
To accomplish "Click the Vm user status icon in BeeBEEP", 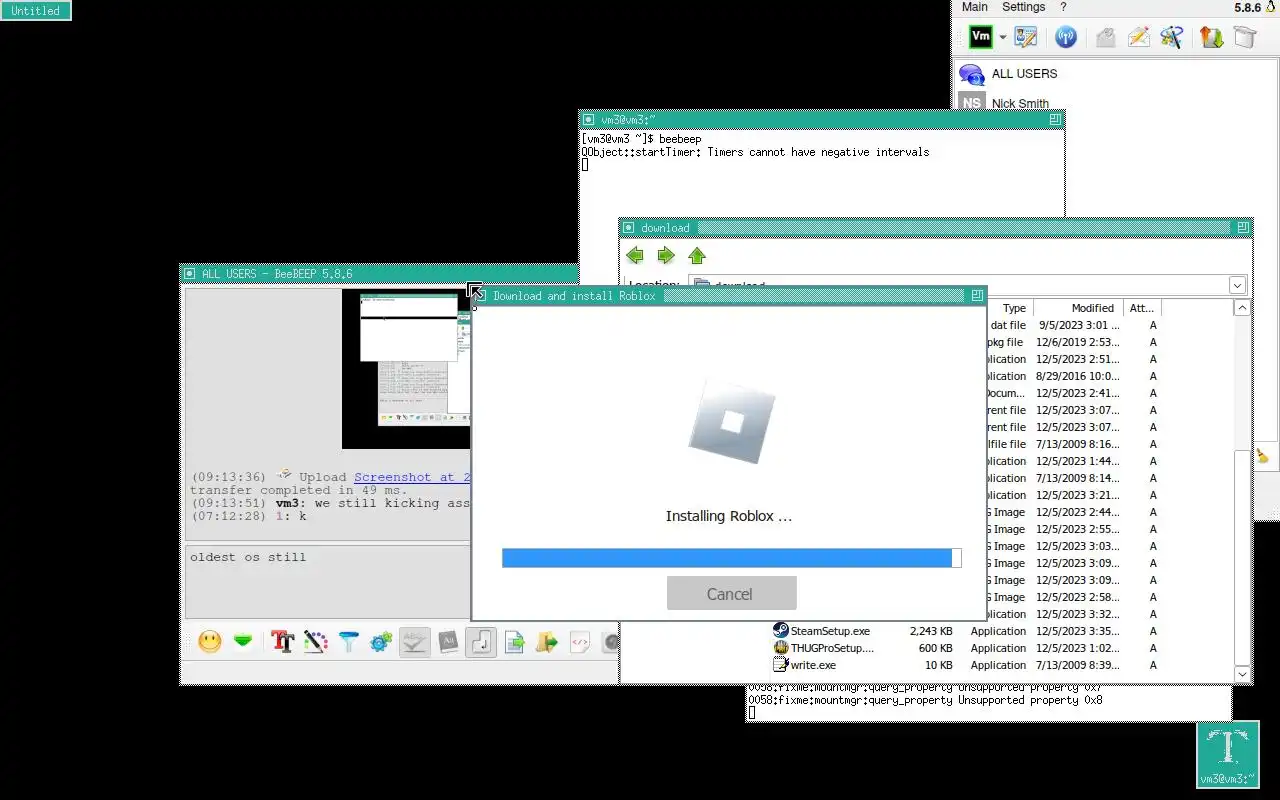I will [981, 37].
